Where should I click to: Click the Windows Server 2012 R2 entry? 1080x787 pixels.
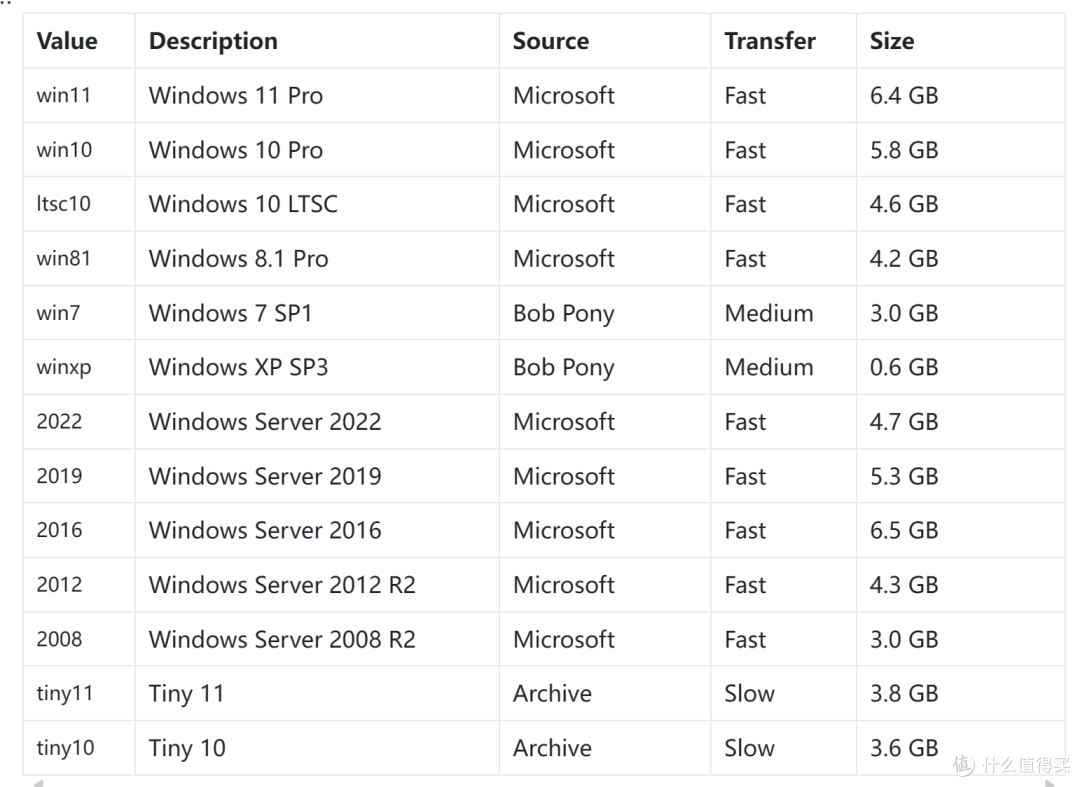(281, 585)
